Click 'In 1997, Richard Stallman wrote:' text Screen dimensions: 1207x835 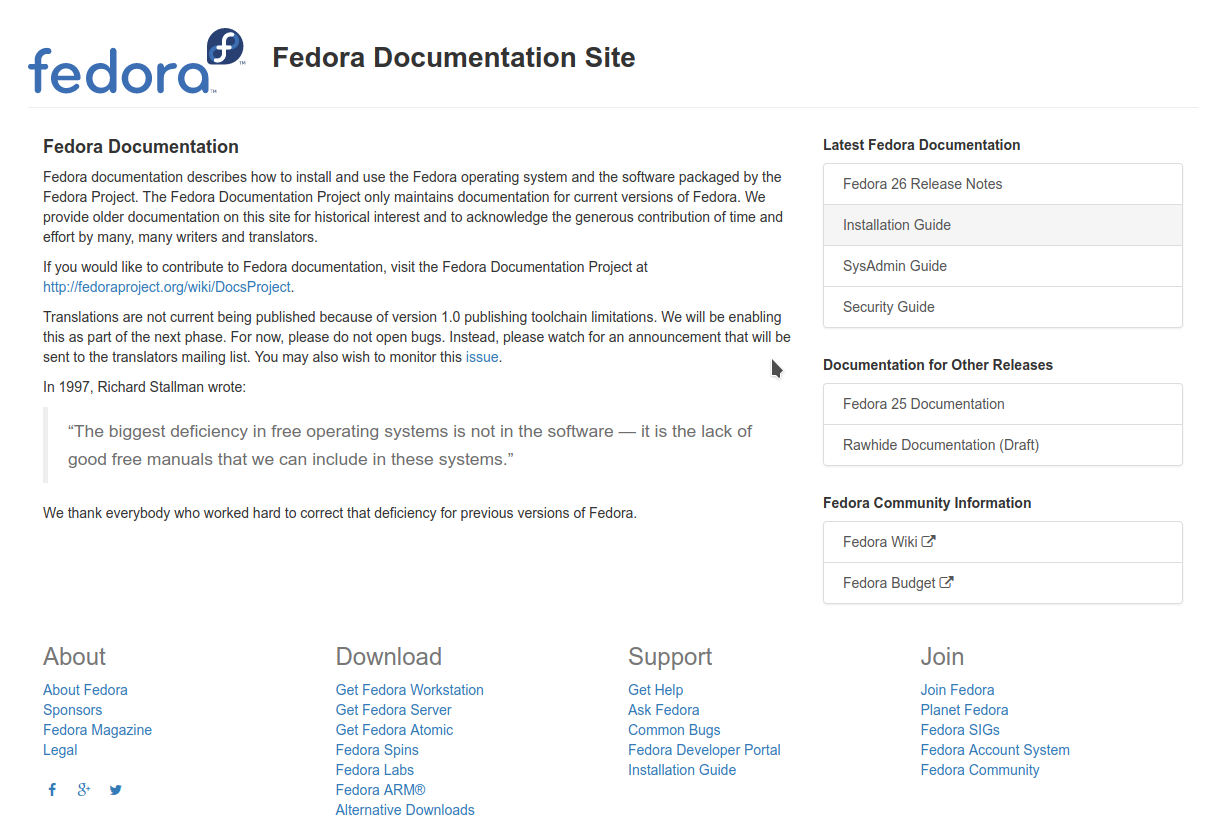coord(144,387)
